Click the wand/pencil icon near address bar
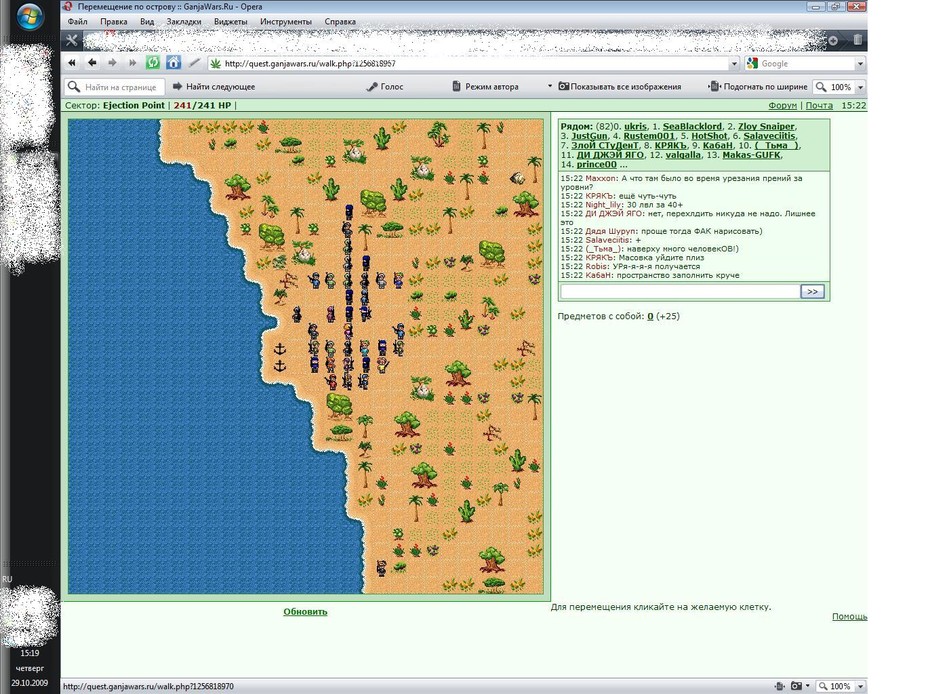The width and height of the screenshot is (930, 694). click(194, 63)
